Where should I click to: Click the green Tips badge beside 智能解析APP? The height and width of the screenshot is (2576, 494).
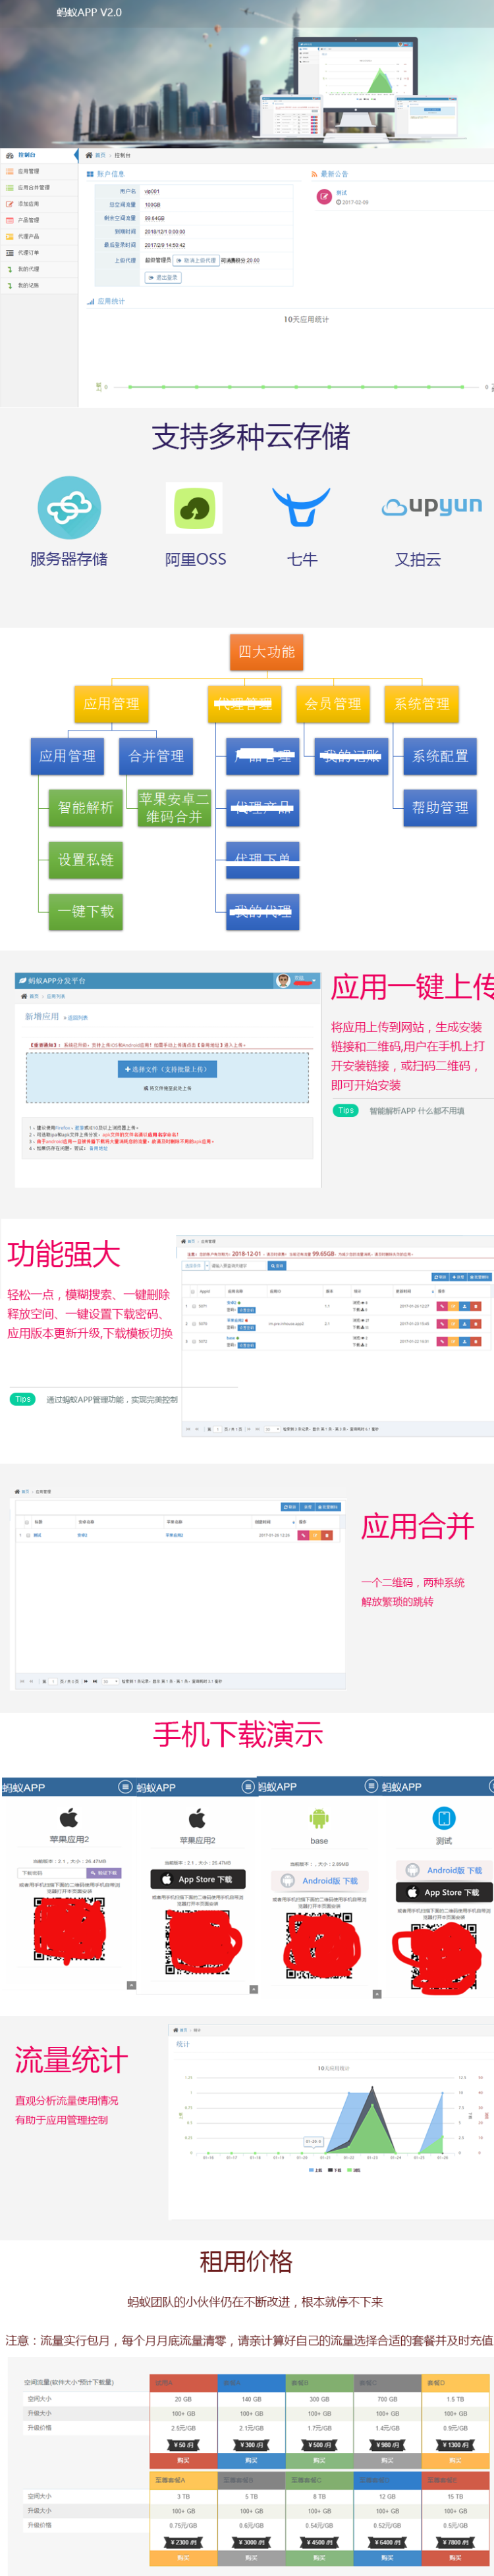point(345,1110)
